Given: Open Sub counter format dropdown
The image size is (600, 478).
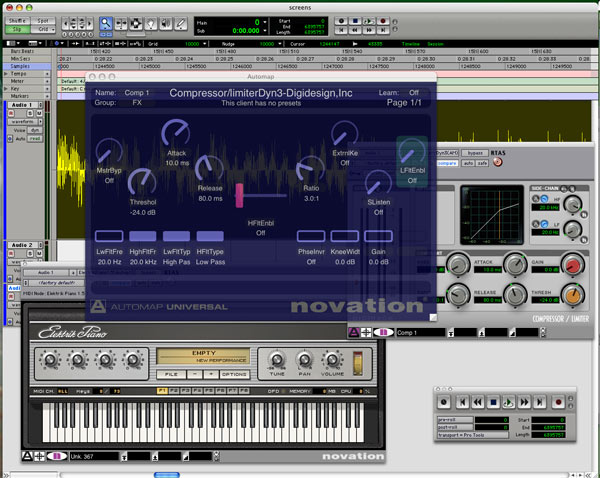Looking at the screenshot, I should [x=265, y=30].
